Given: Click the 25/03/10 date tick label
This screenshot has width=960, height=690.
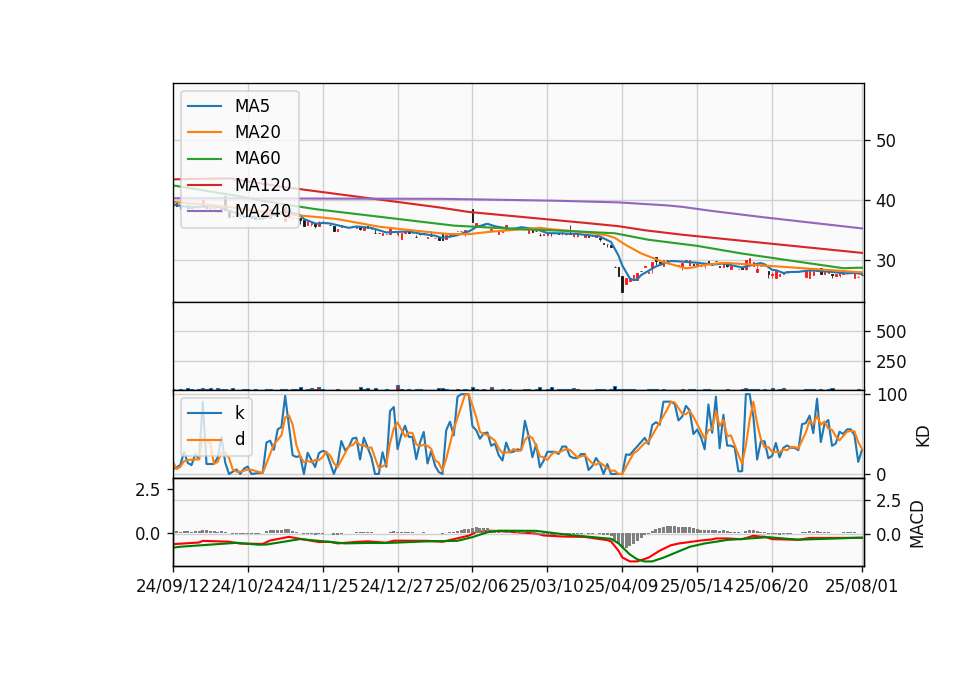Looking at the screenshot, I should 547,586.
